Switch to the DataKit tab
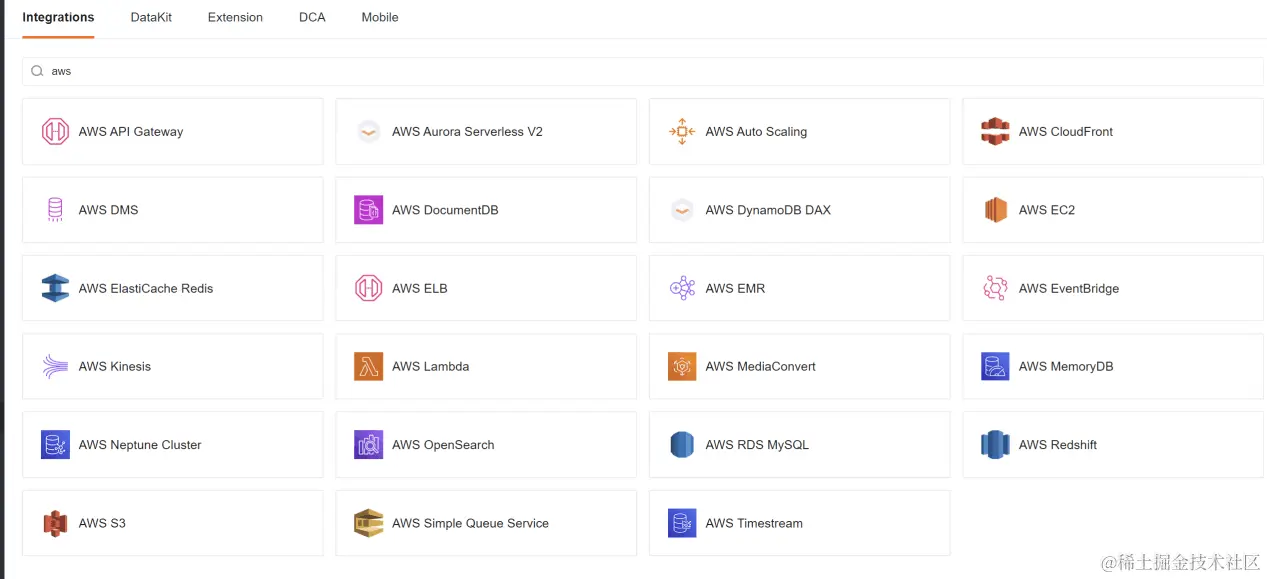The image size is (1267, 579). (151, 17)
